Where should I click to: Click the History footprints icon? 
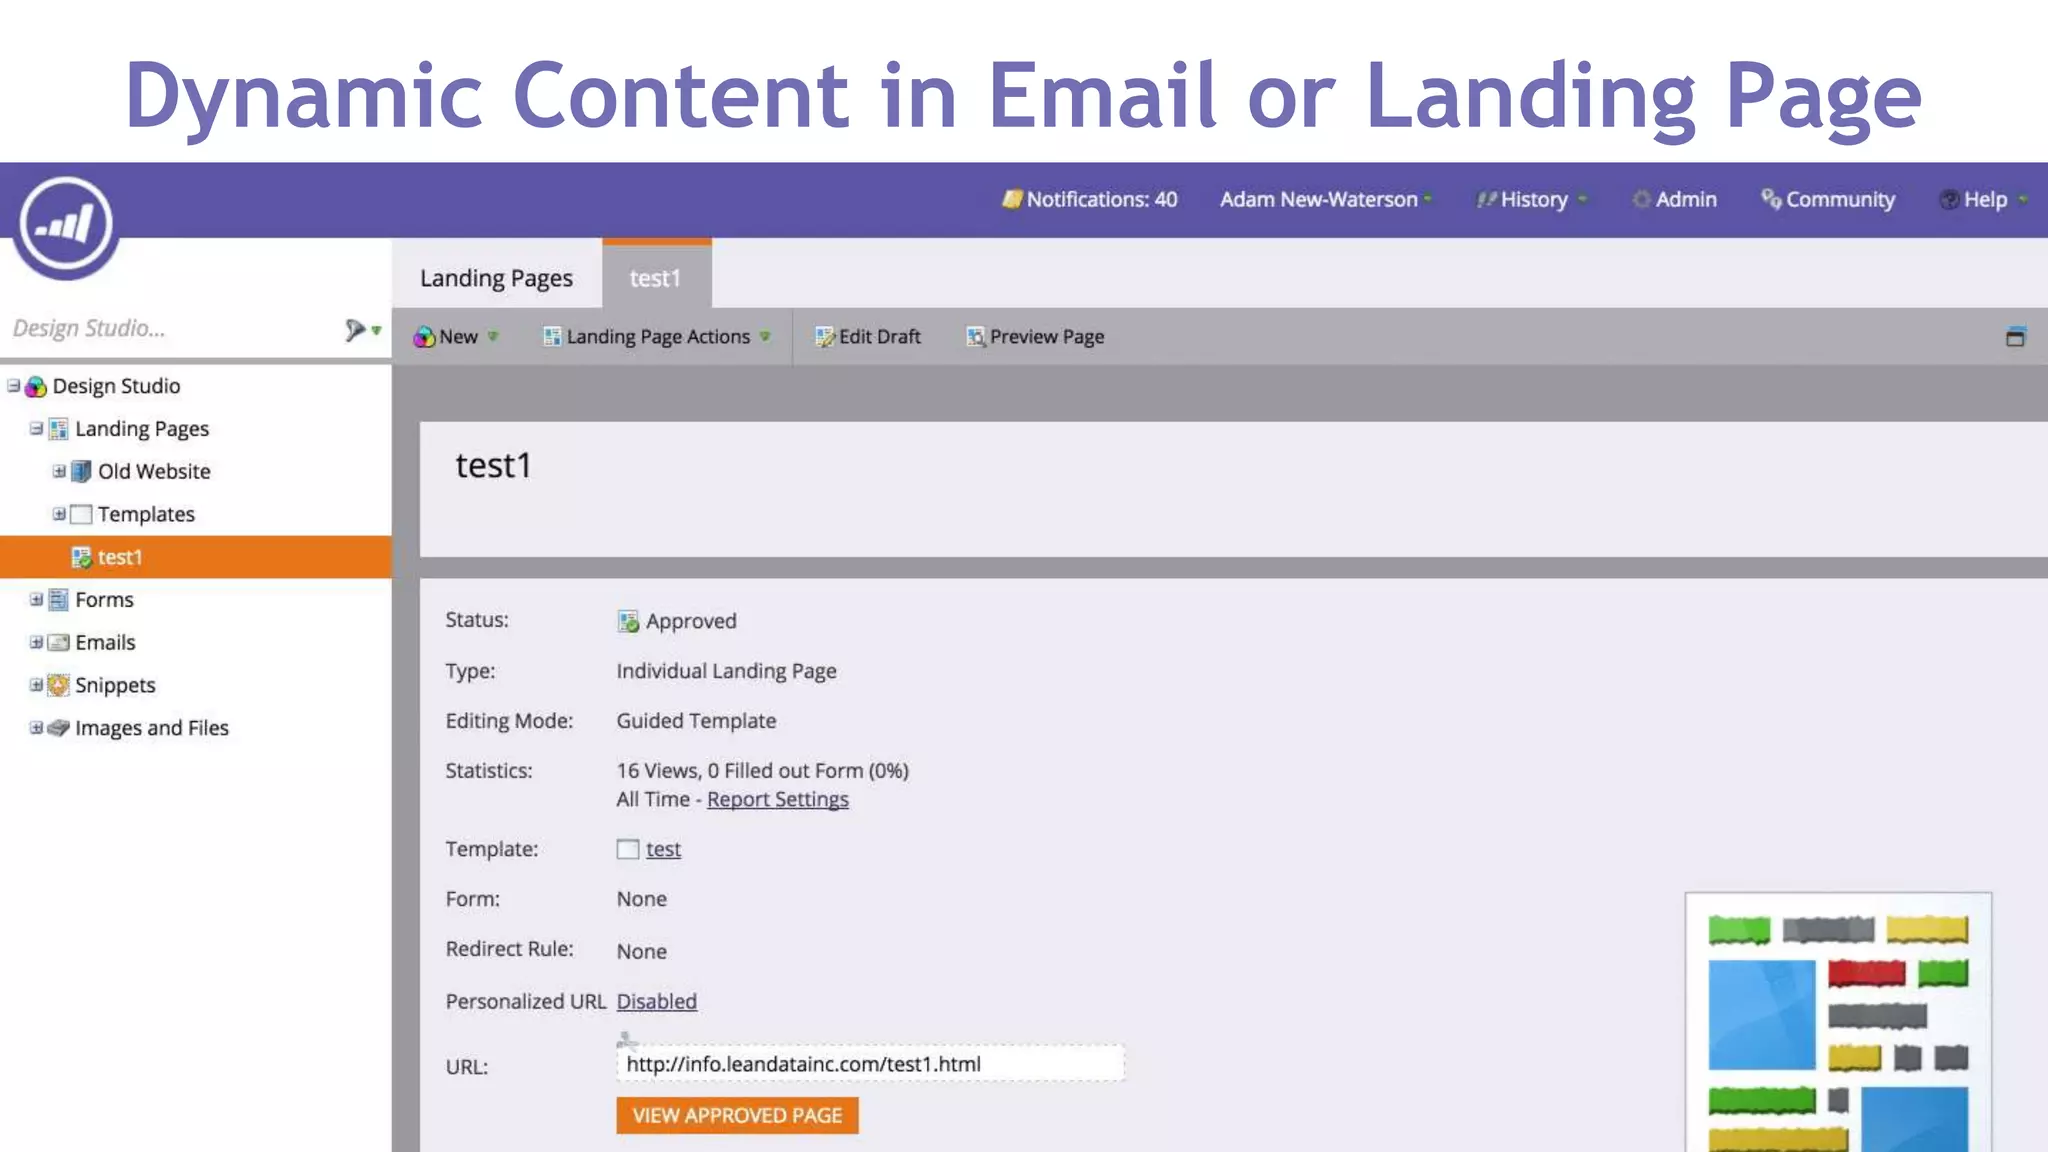coord(1486,199)
